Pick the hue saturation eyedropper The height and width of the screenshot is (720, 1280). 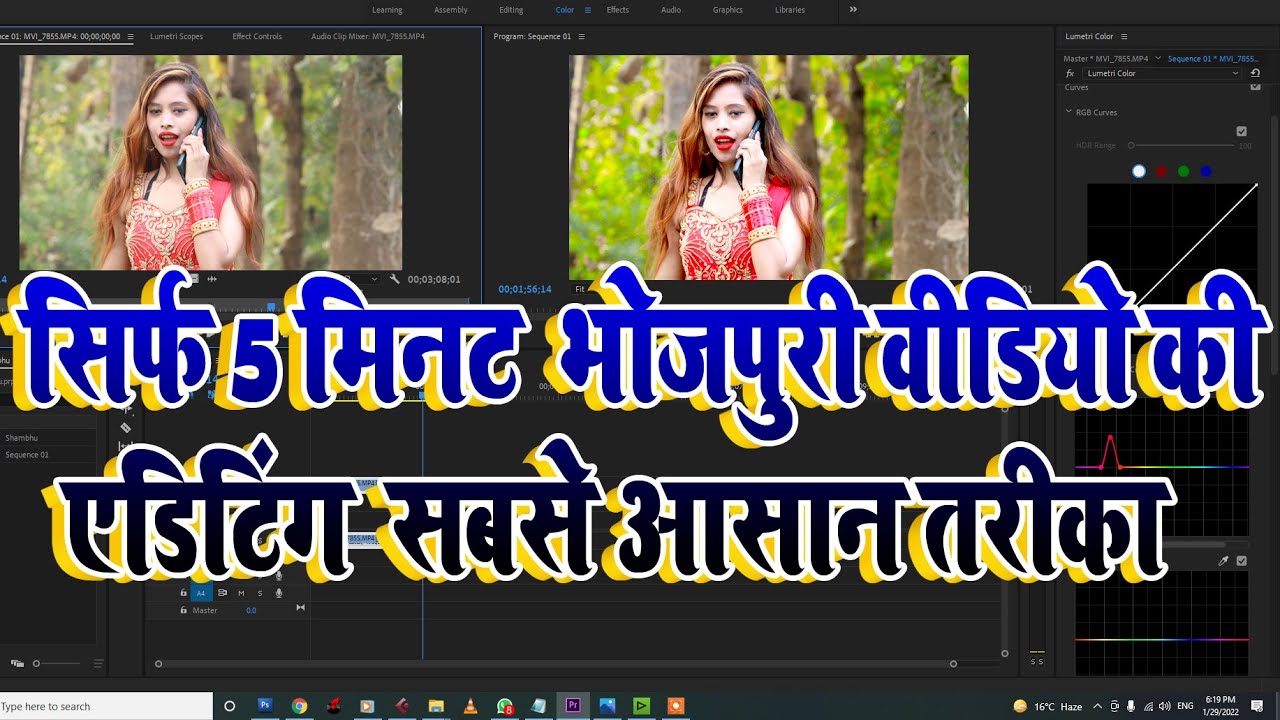[x=1223, y=561]
